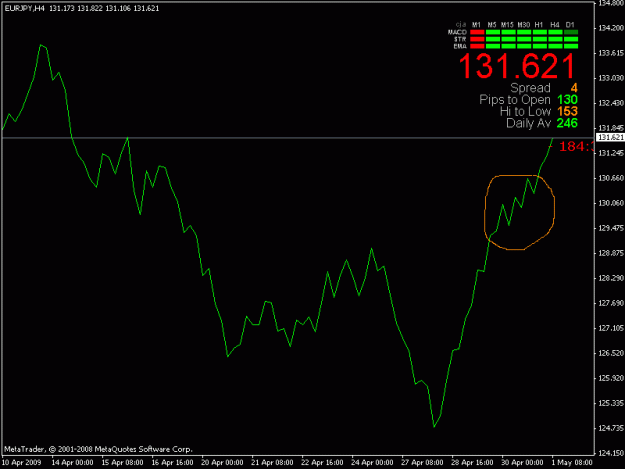Click the 24 Apr 00:00 time label
This screenshot has width=625, height=469.
coord(372,463)
